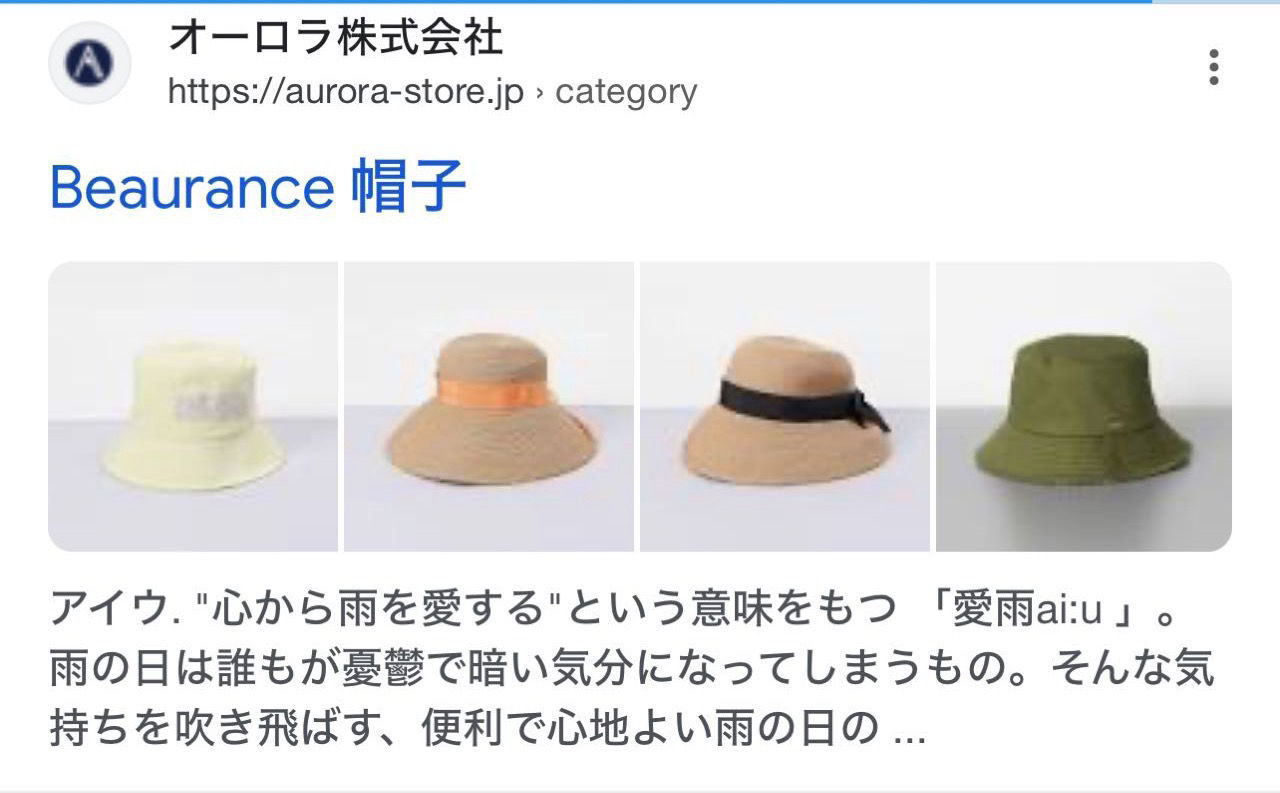Screen dimensions: 1280x793
Task: Tap the オーロラ株式会社 site name
Action: (335, 38)
